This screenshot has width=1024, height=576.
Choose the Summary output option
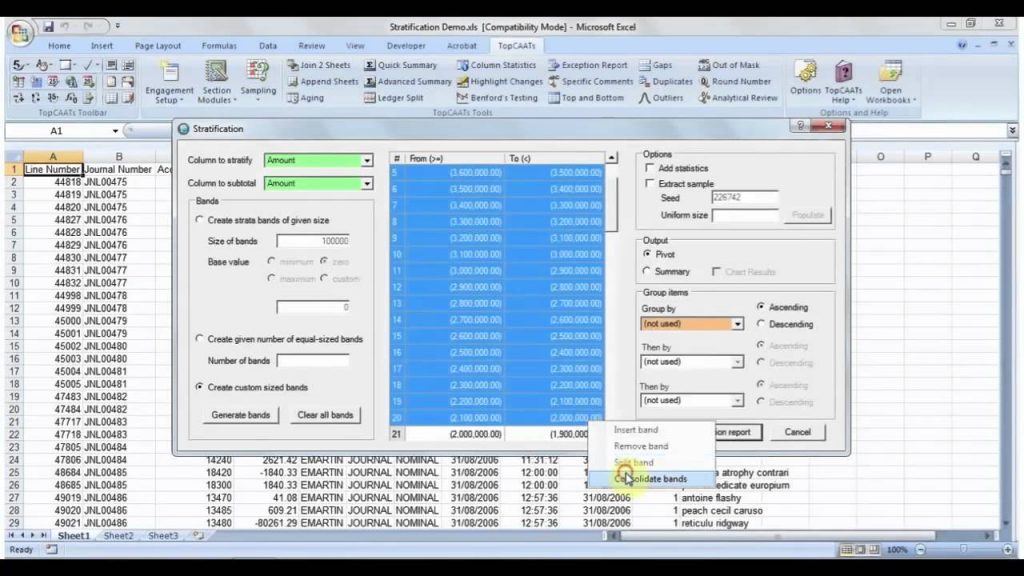coord(646,272)
